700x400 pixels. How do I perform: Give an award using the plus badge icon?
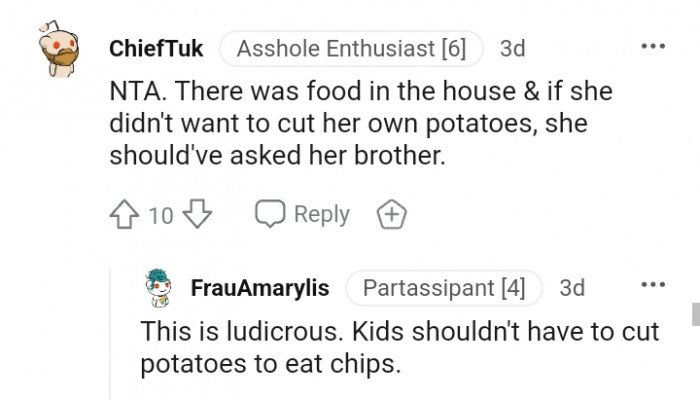coord(389,214)
